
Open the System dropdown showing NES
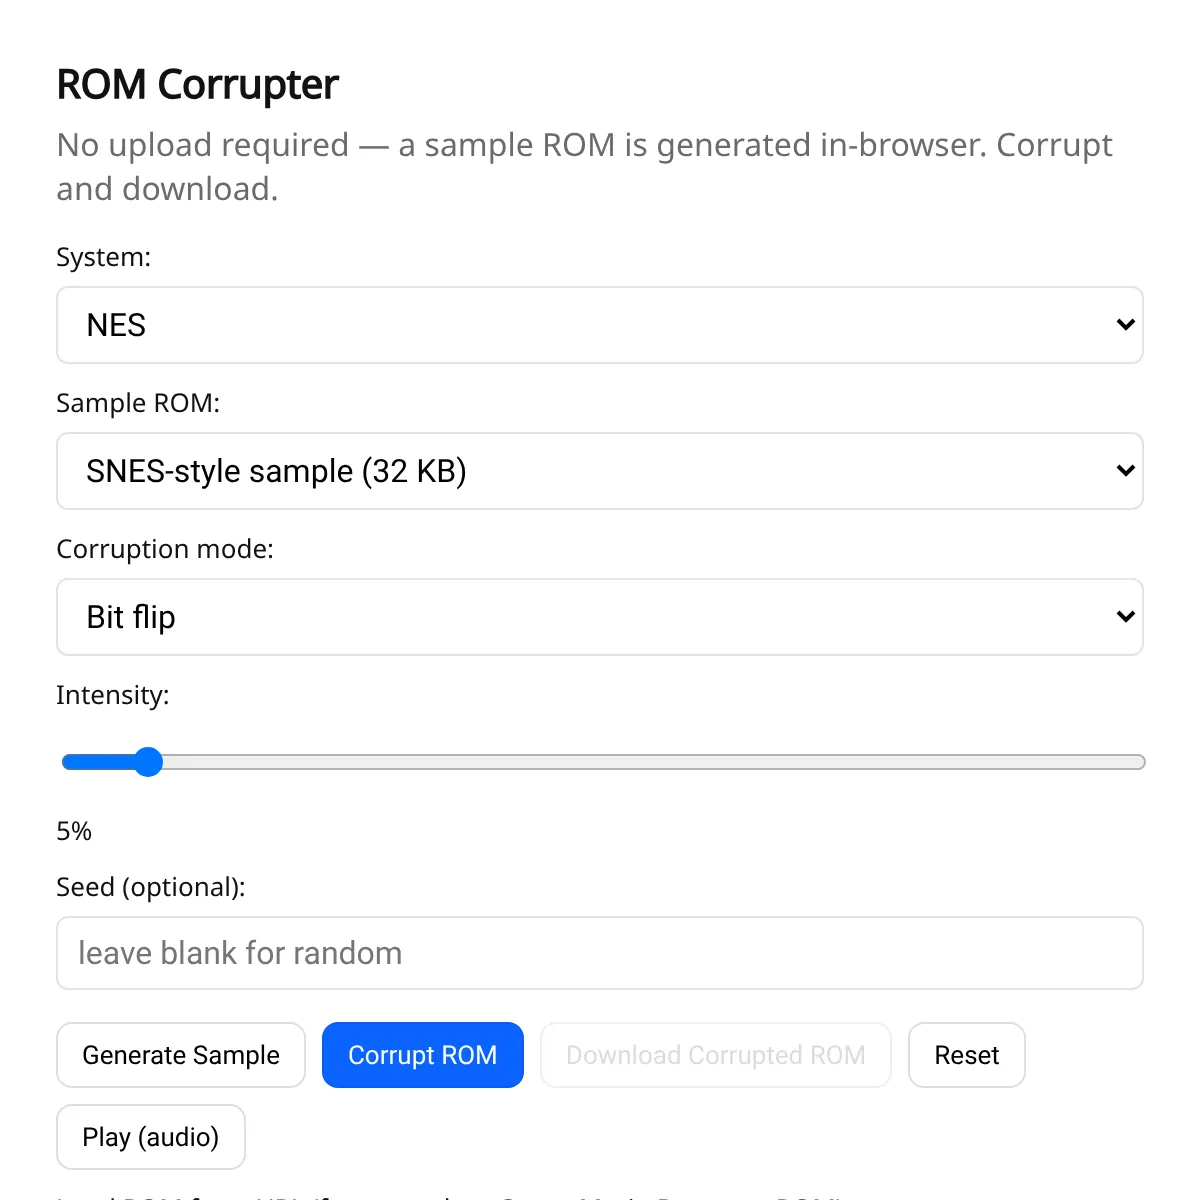point(598,325)
